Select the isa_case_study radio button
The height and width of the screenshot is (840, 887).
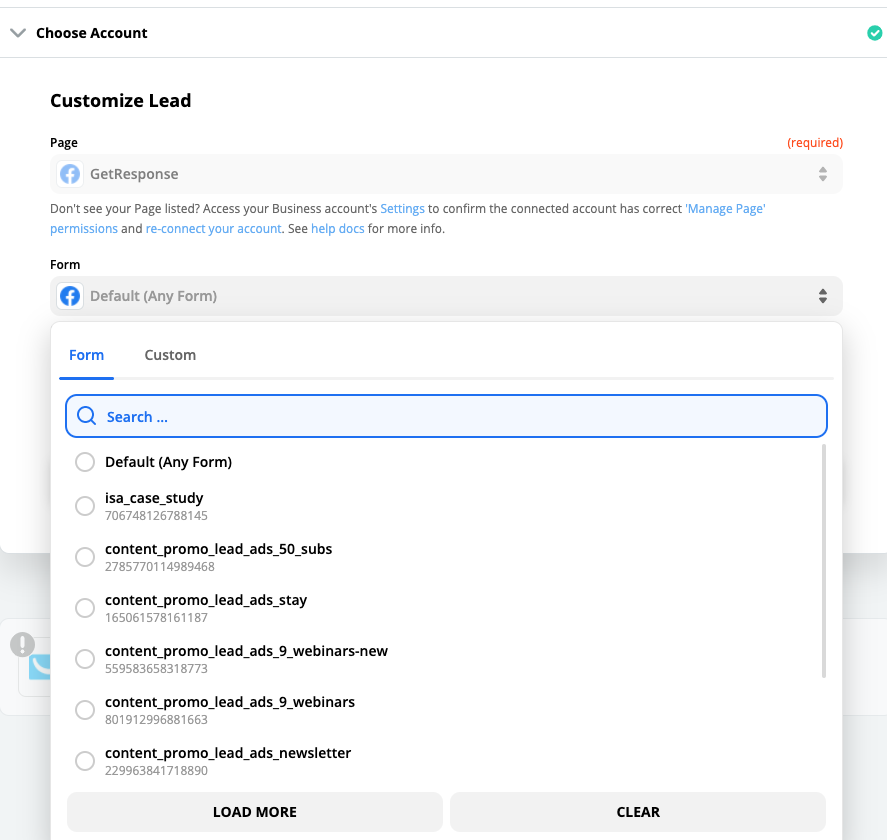pyautogui.click(x=85, y=506)
